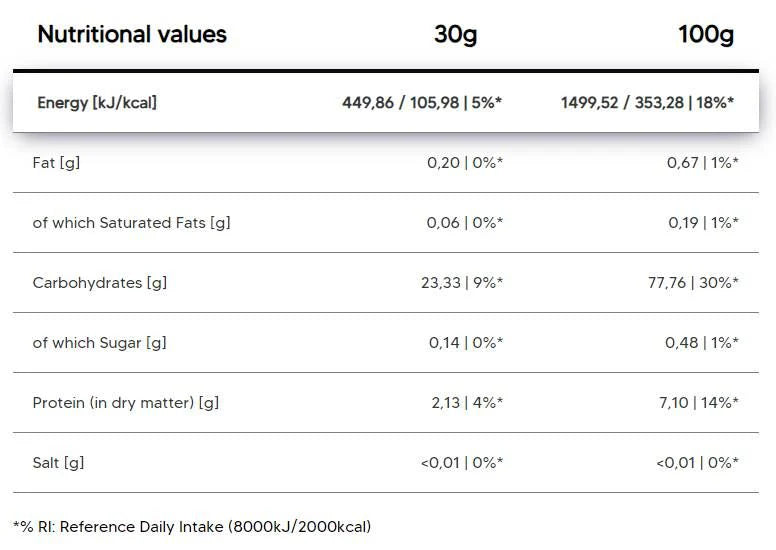
Task: Click the 2,13 | 4% protein value
Action: 464,402
